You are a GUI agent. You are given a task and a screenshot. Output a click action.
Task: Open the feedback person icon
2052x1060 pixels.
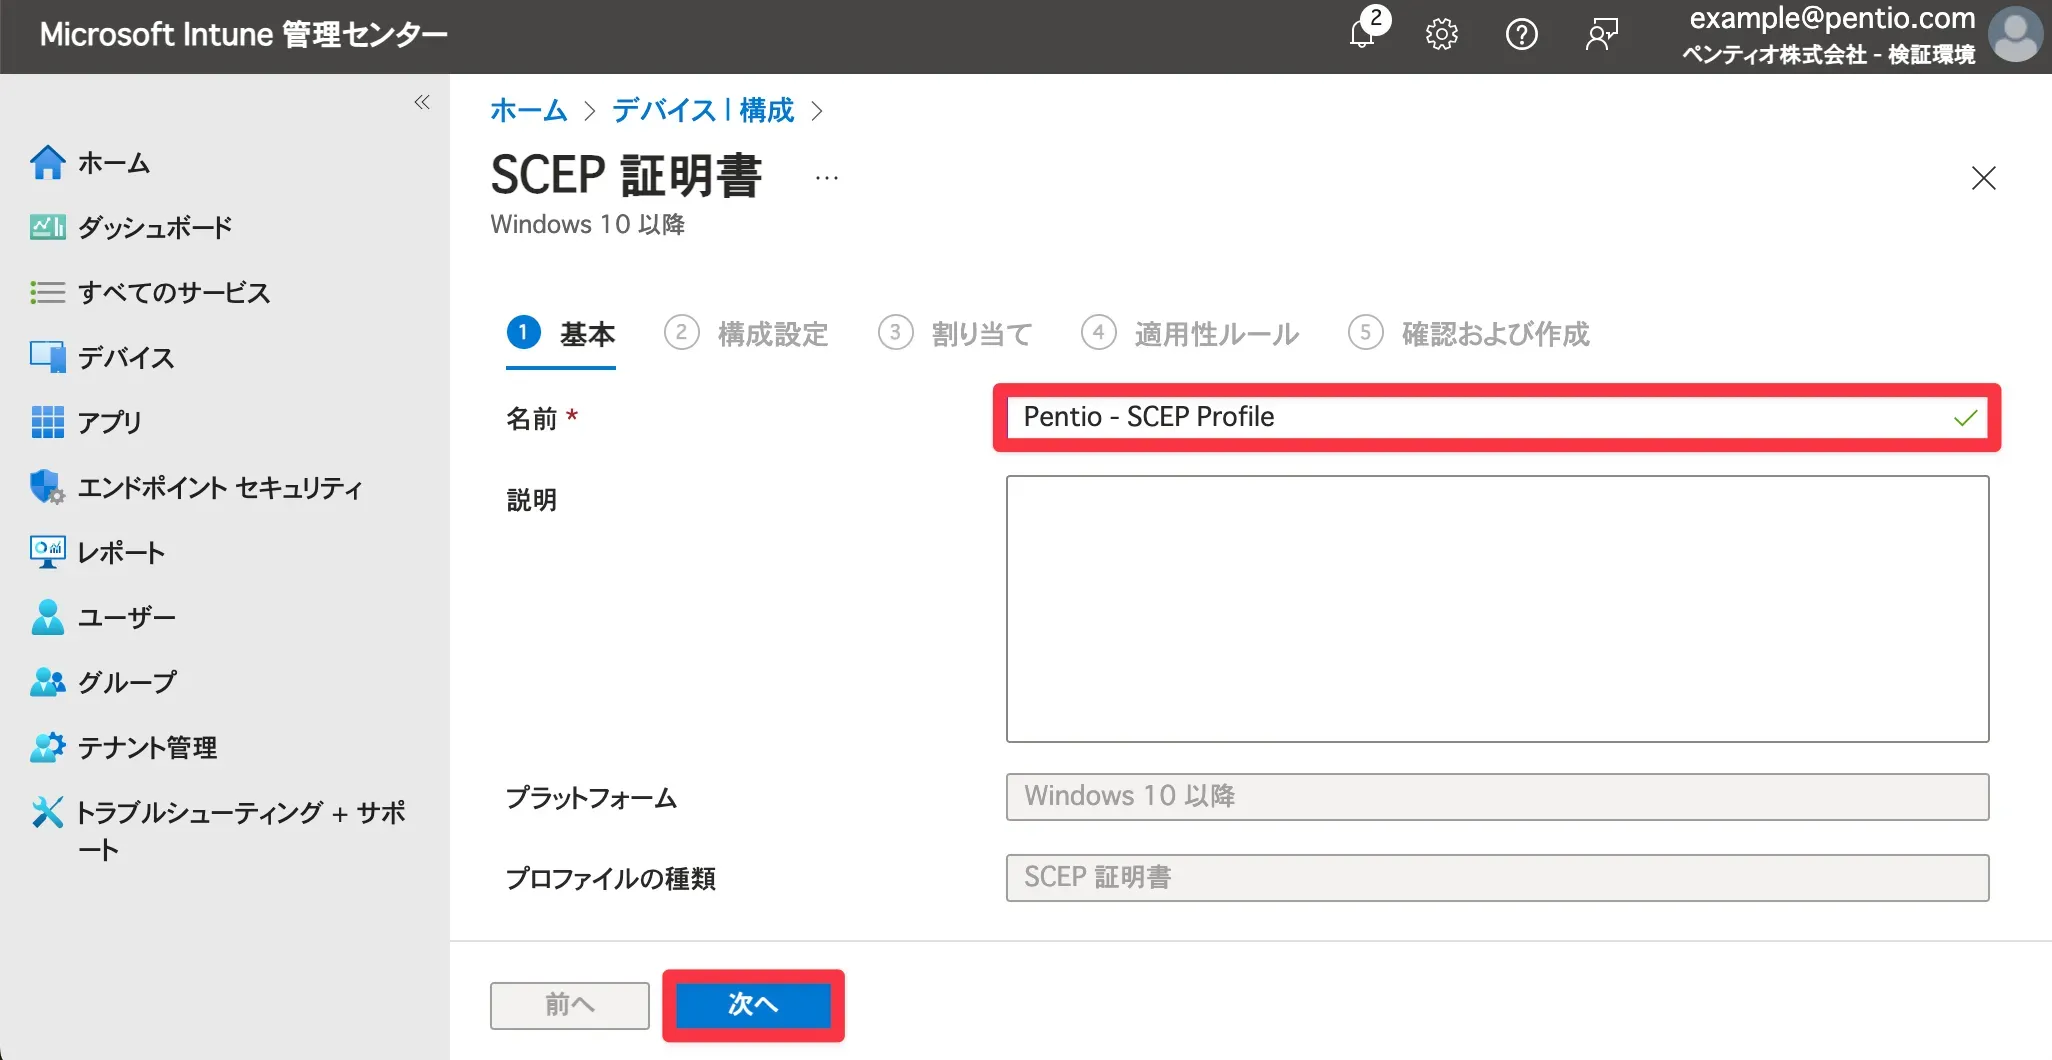1601,35
